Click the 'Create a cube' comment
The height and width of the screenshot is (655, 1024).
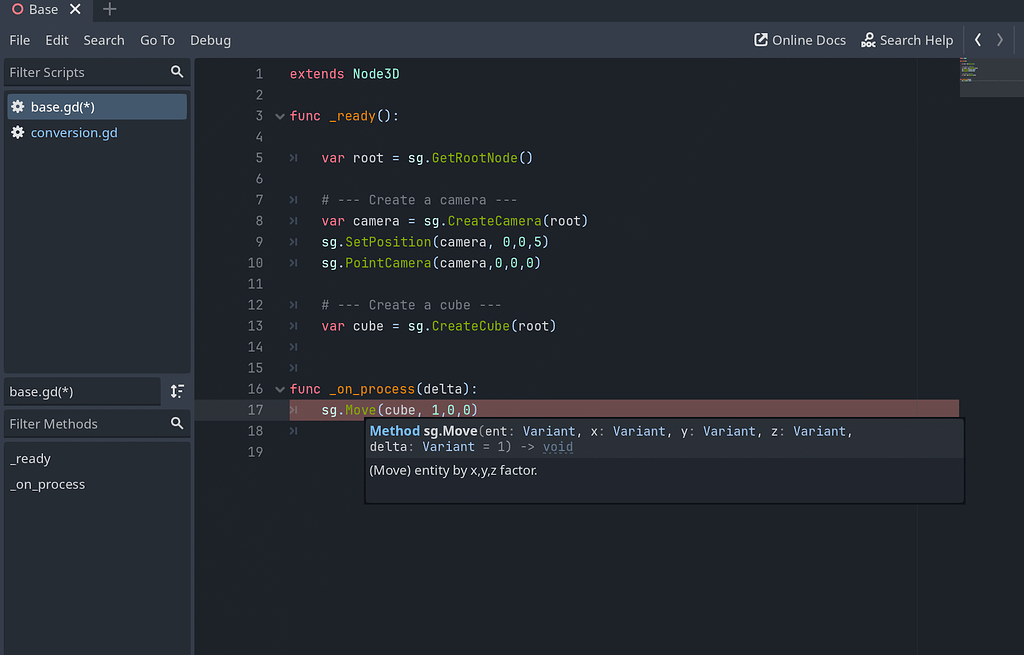[411, 305]
